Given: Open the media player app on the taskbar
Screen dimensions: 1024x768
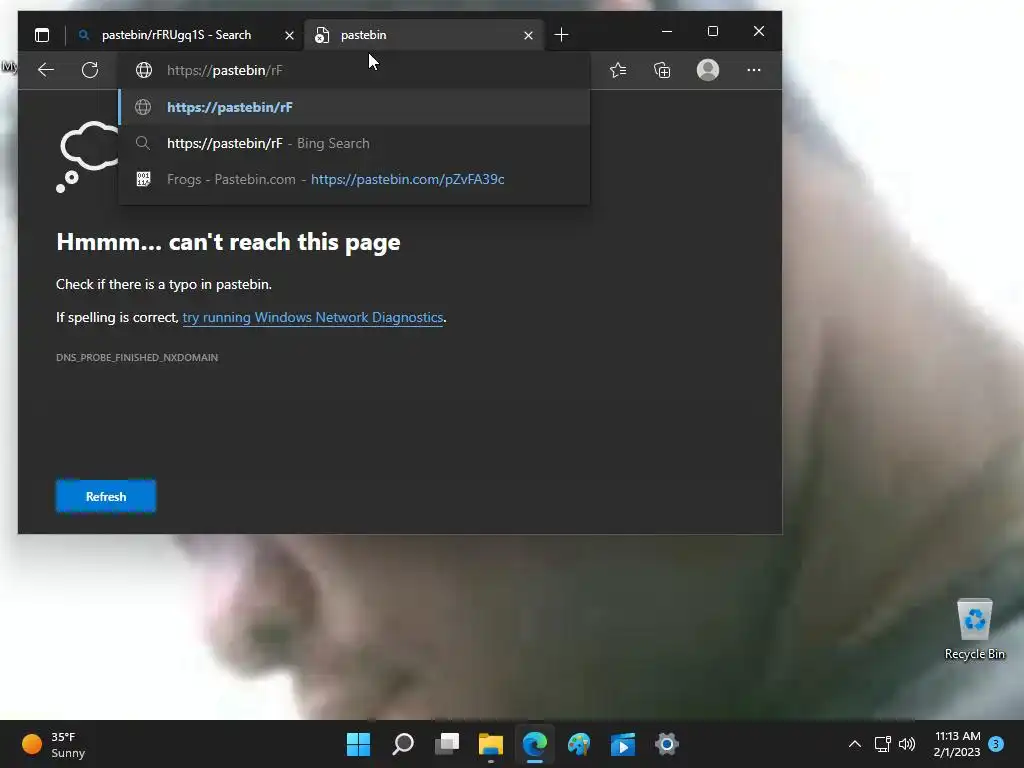Looking at the screenshot, I should (x=623, y=744).
